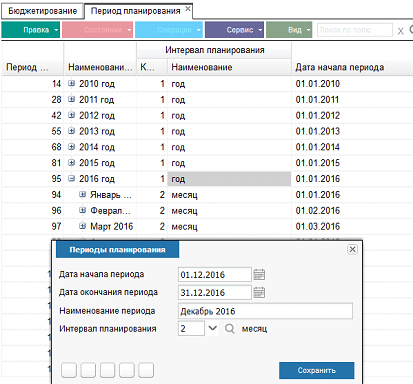Expand the 2011 год tree node
The image size is (413, 384).
pyautogui.click(x=71, y=99)
